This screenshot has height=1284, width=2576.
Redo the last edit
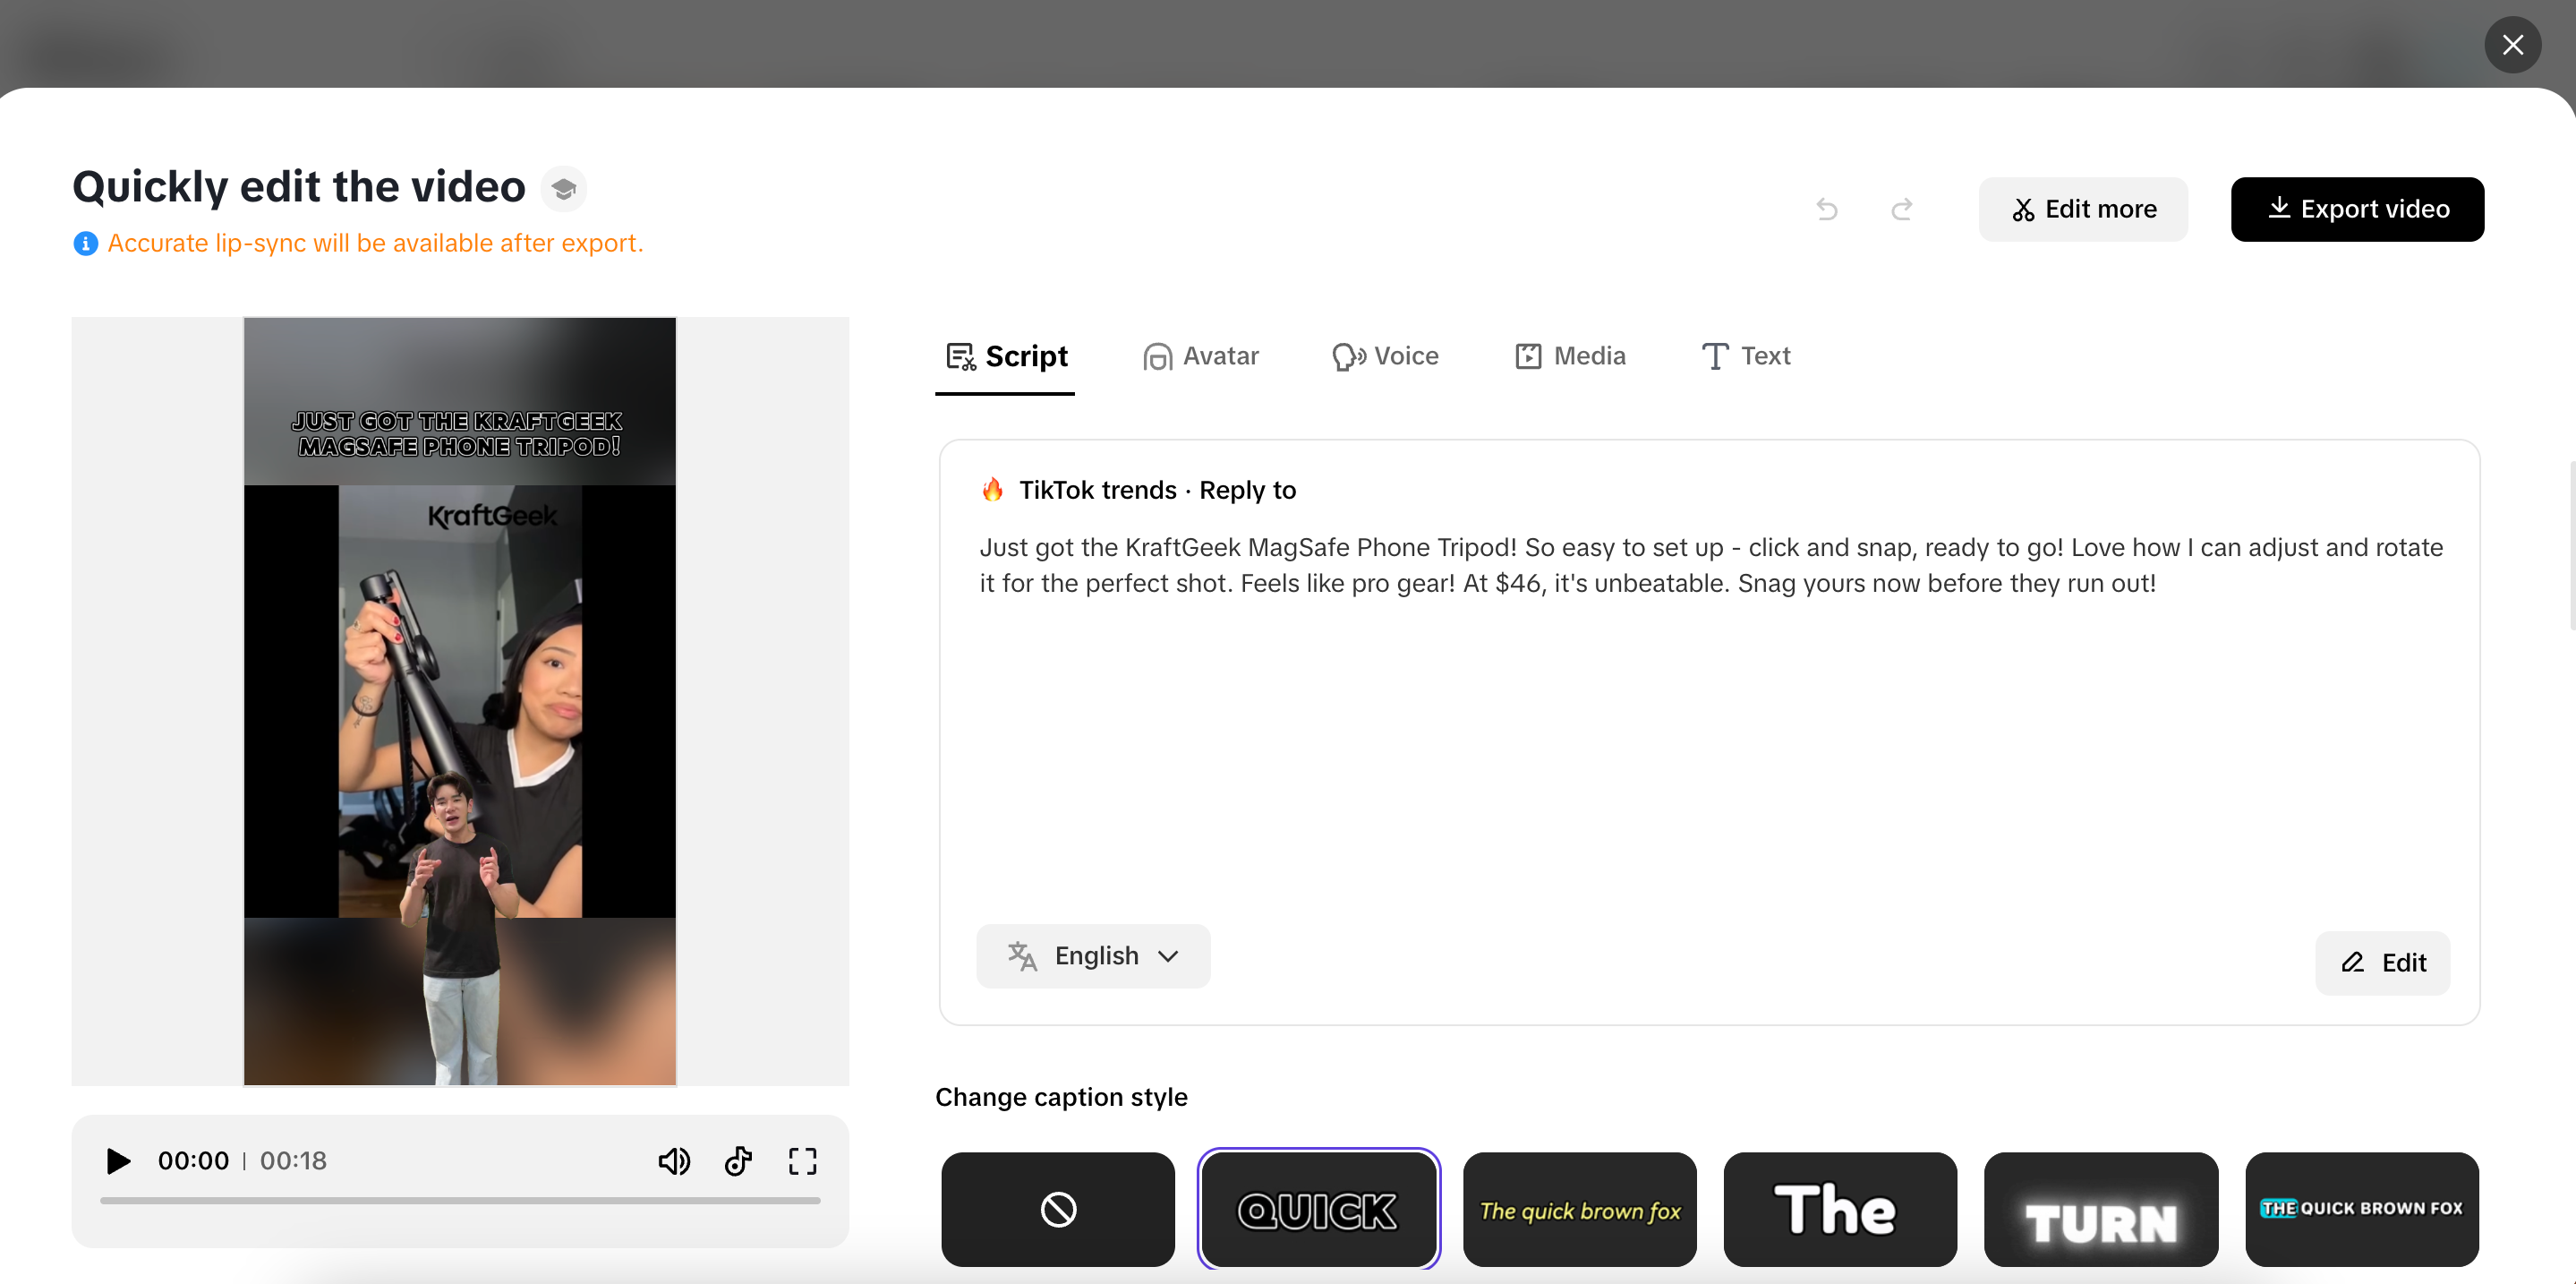pos(1901,209)
